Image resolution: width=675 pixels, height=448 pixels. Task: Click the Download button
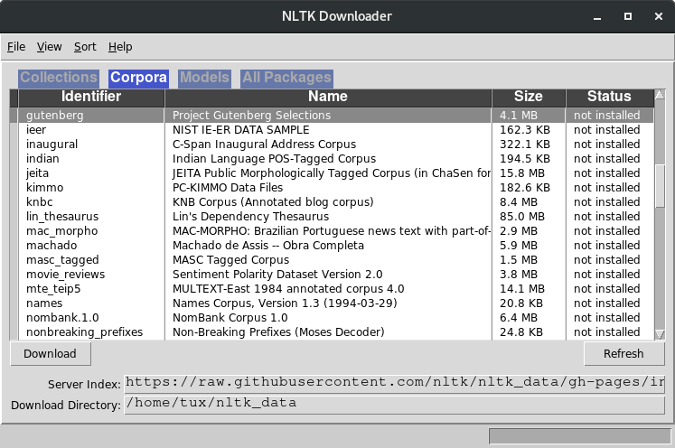pos(50,354)
